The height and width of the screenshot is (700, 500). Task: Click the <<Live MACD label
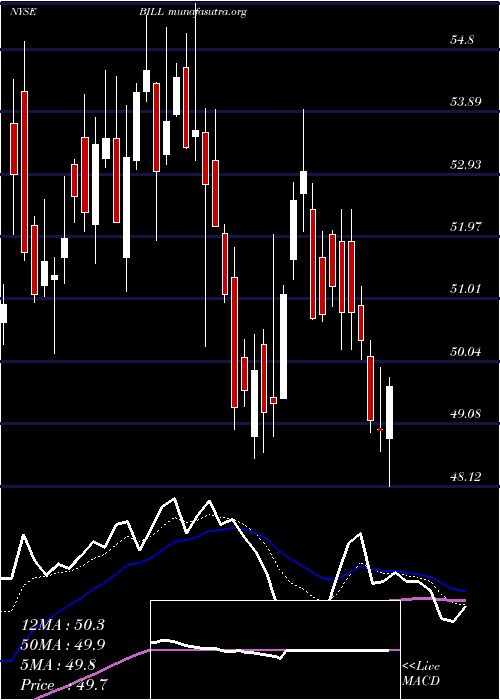(x=421, y=674)
